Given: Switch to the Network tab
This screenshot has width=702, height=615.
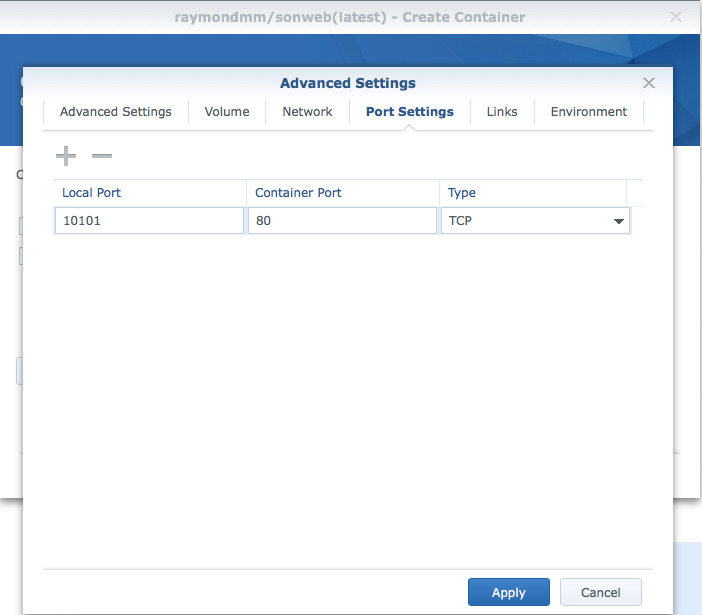Looking at the screenshot, I should click(x=307, y=111).
